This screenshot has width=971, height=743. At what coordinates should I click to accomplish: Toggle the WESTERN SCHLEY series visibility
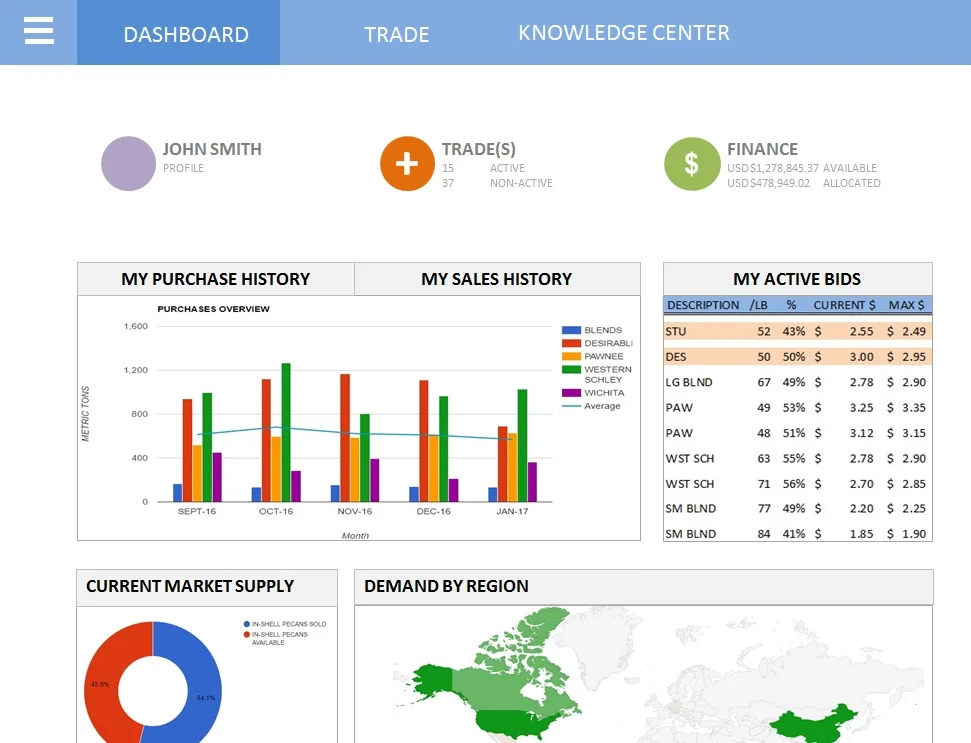(571, 370)
